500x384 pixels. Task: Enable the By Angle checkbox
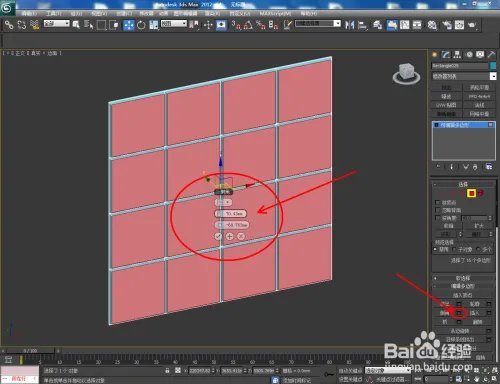pos(438,218)
